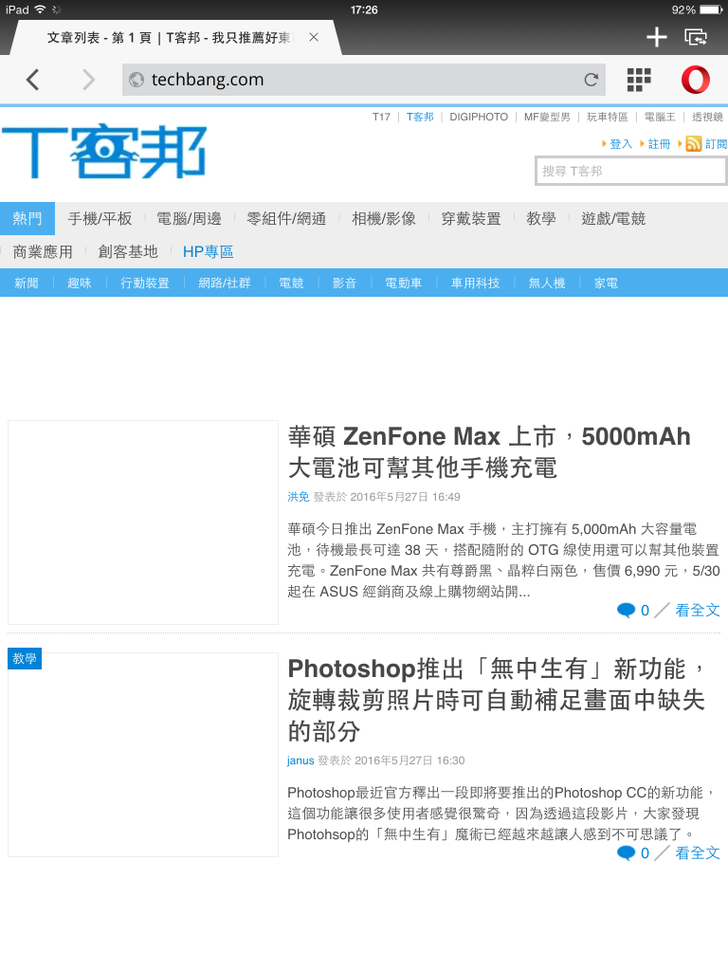Screen dimensions: 728x971
Task: Focus the 搜尋 T客邦 search box
Action: pyautogui.click(x=630, y=171)
